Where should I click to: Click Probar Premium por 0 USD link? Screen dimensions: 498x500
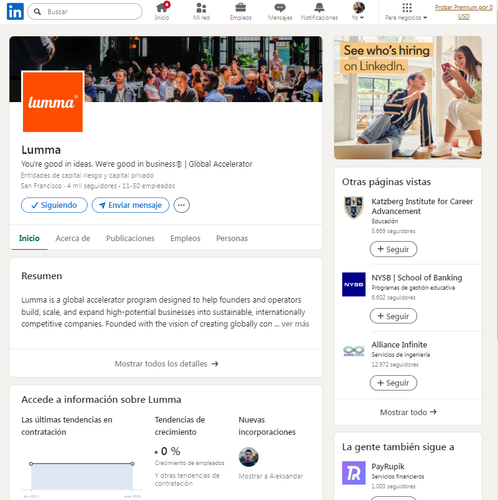[x=464, y=12]
